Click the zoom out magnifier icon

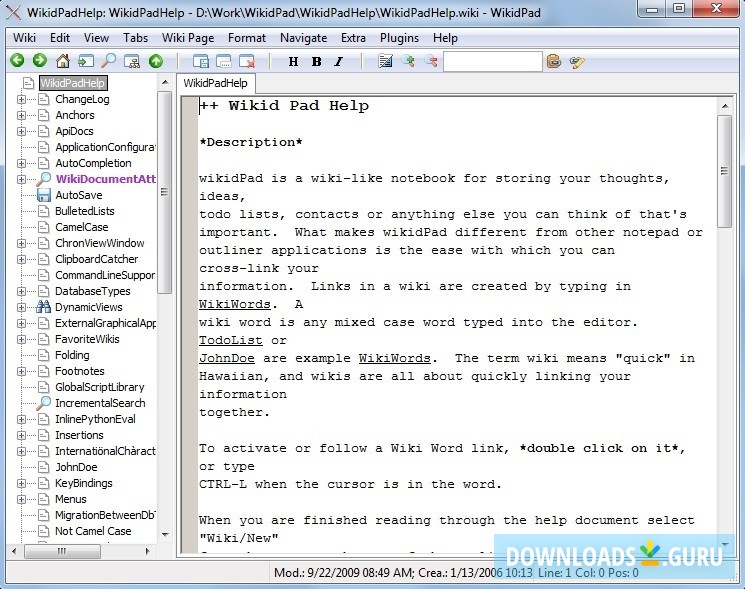pos(431,61)
